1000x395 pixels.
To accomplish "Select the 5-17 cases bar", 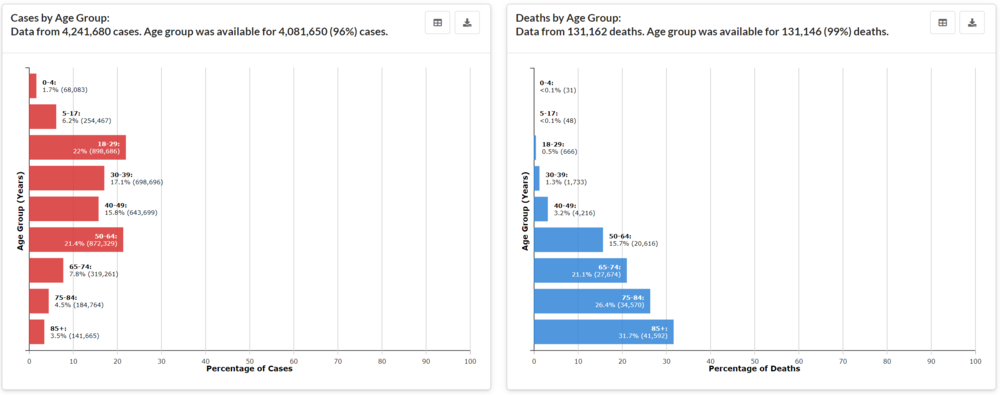I will click(43, 117).
